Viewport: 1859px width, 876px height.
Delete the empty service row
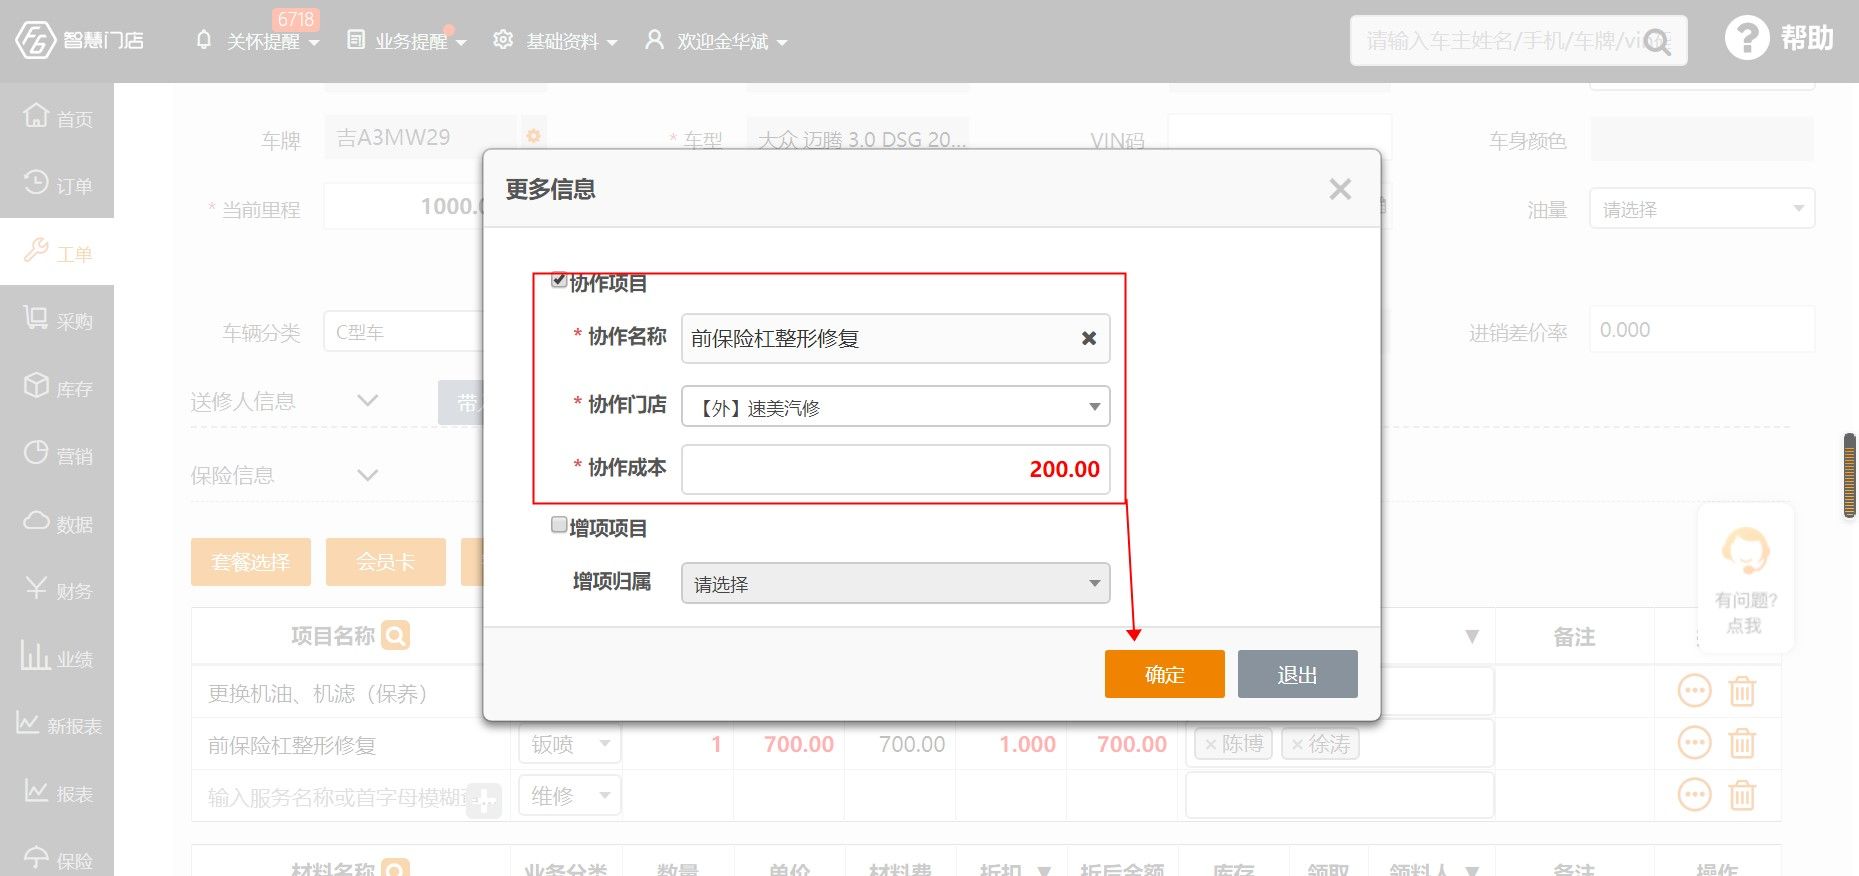pos(1742,795)
